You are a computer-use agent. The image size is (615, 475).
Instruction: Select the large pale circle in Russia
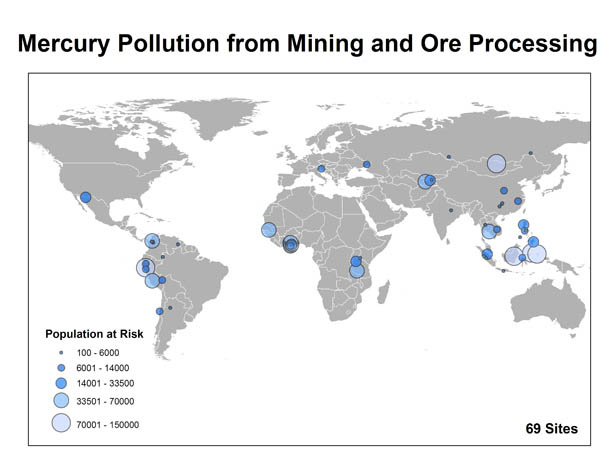tap(496, 165)
